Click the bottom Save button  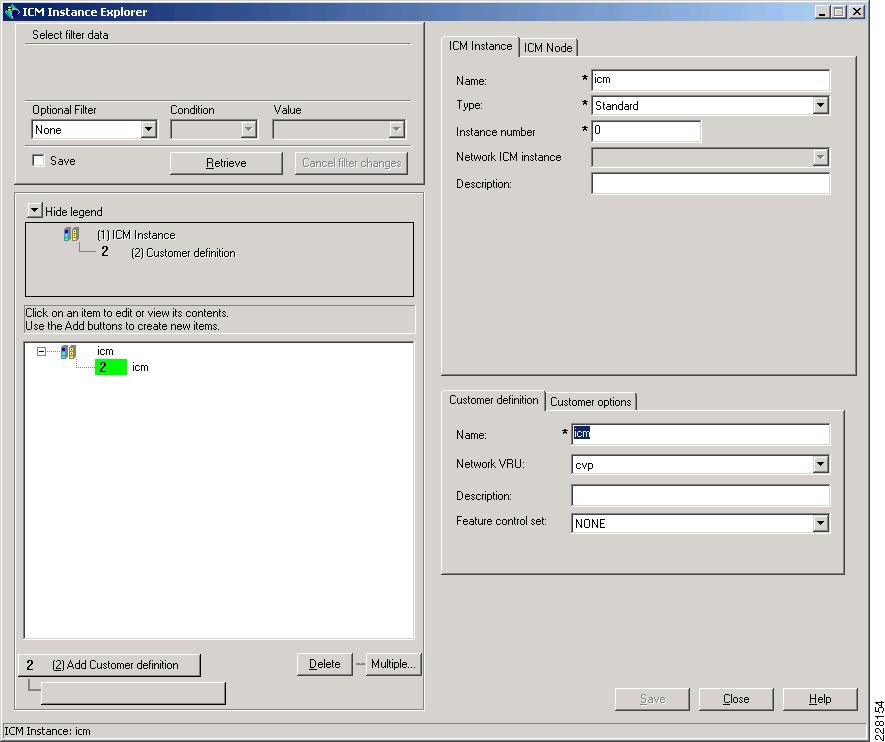point(652,699)
